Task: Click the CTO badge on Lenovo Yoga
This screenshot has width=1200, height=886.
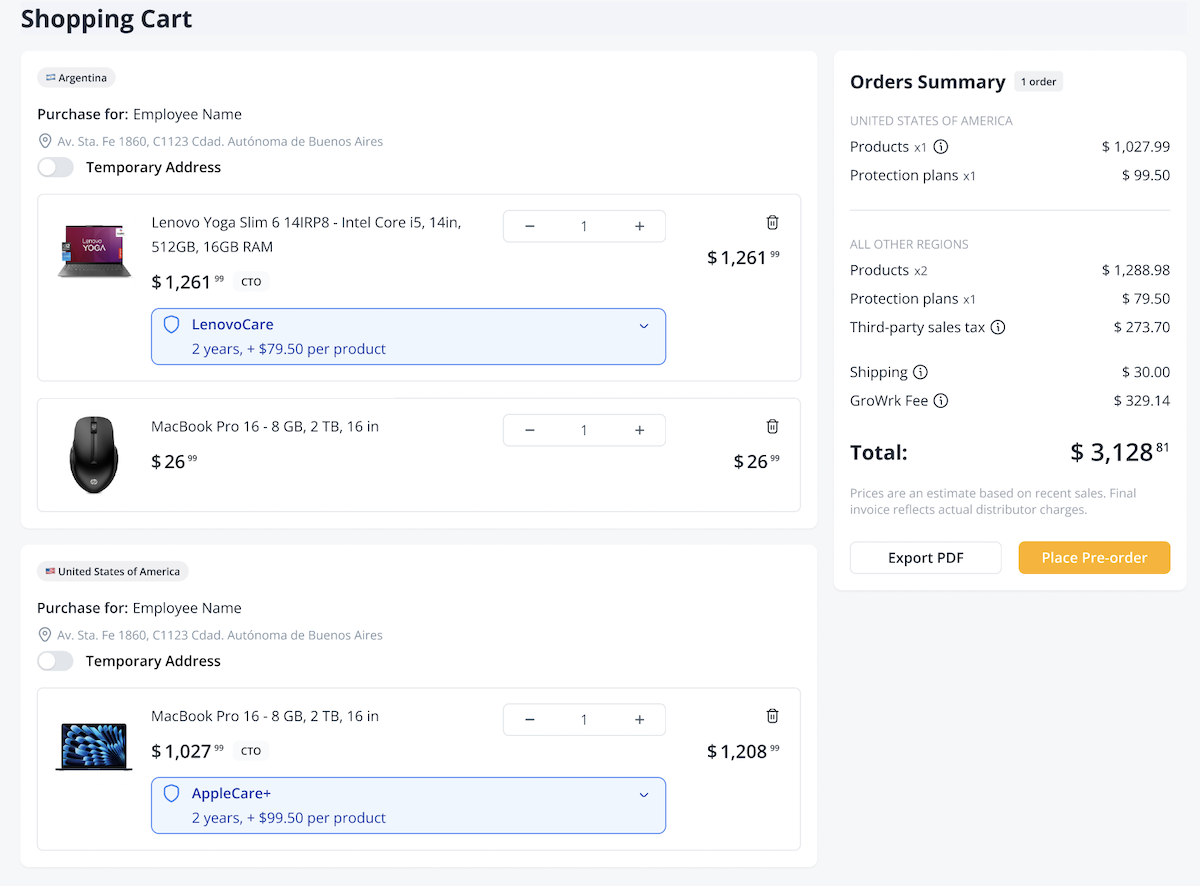Action: 251,282
